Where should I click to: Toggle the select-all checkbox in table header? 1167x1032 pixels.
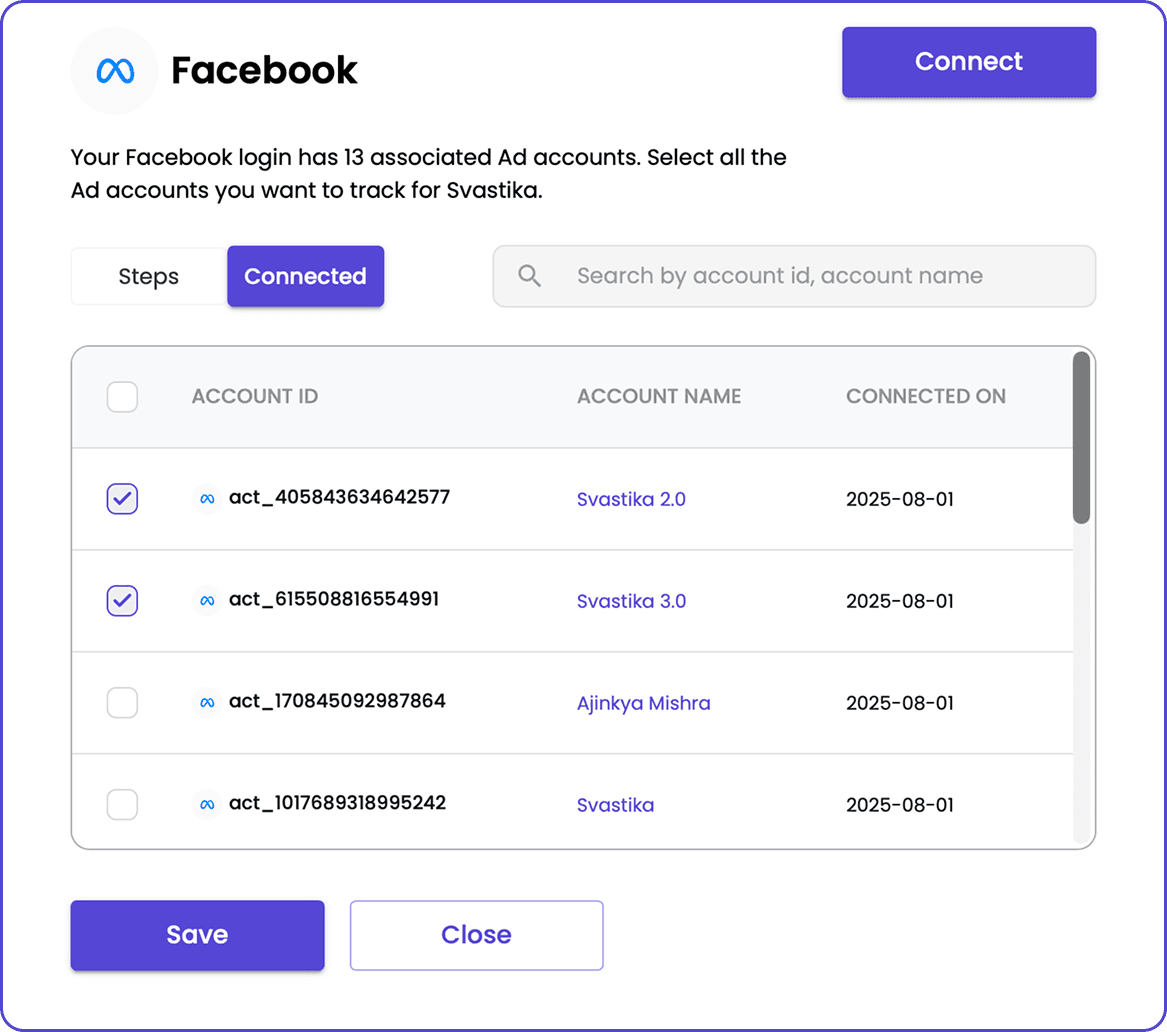coord(122,397)
